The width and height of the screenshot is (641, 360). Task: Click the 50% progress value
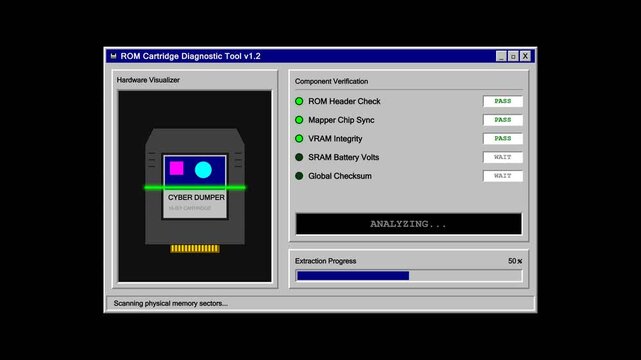pyautogui.click(x=515, y=261)
